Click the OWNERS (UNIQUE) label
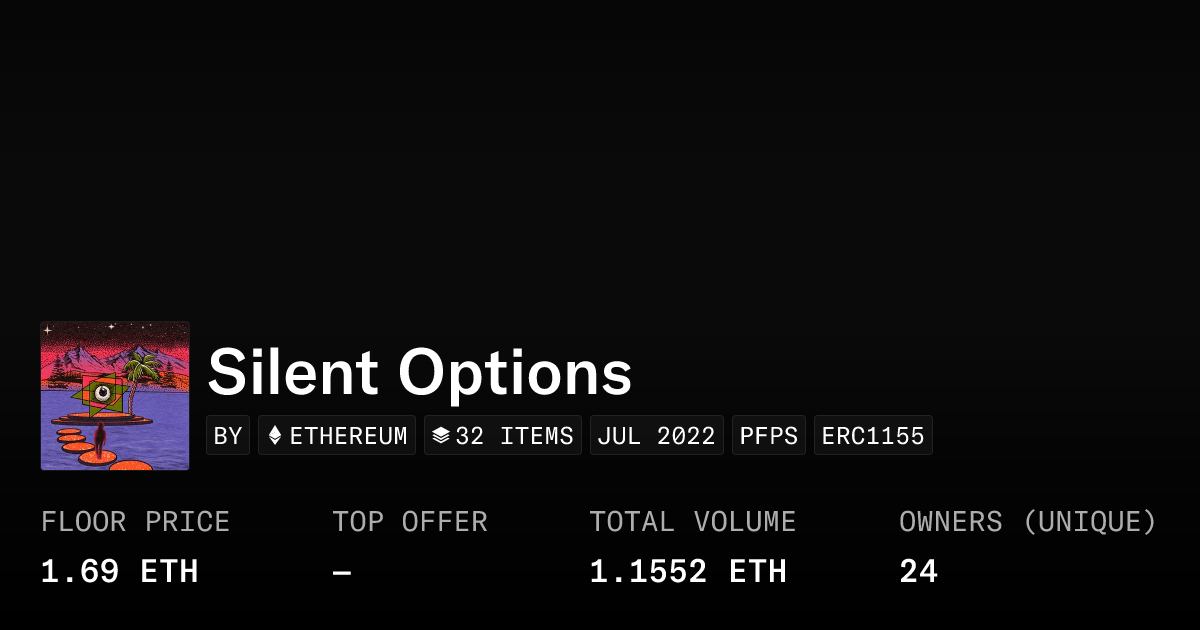The height and width of the screenshot is (630, 1200). tap(1027, 522)
